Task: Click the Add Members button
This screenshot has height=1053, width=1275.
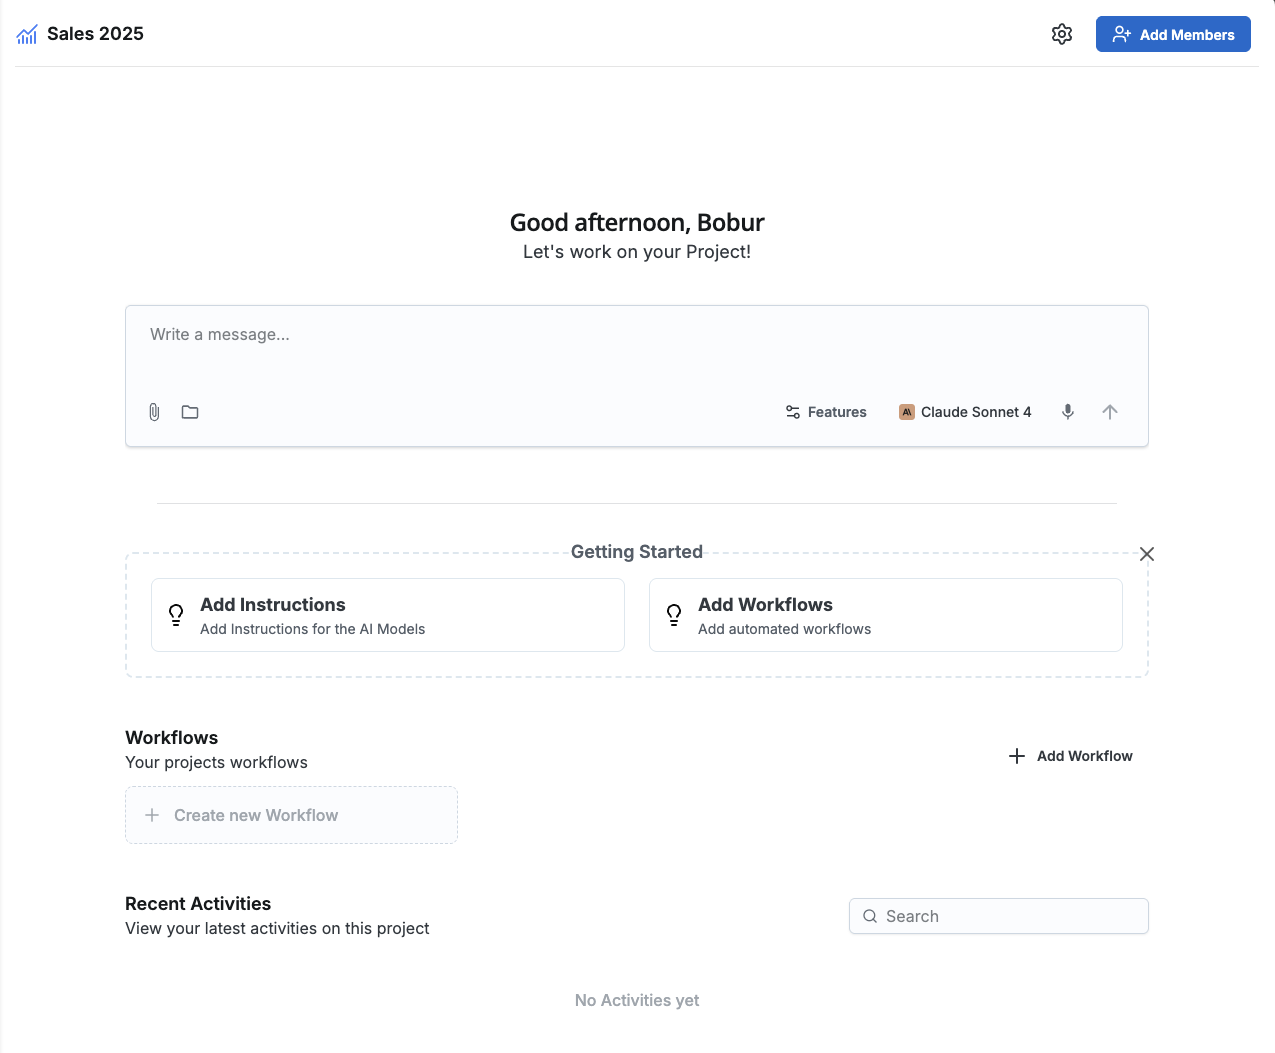Action: [x=1173, y=34]
